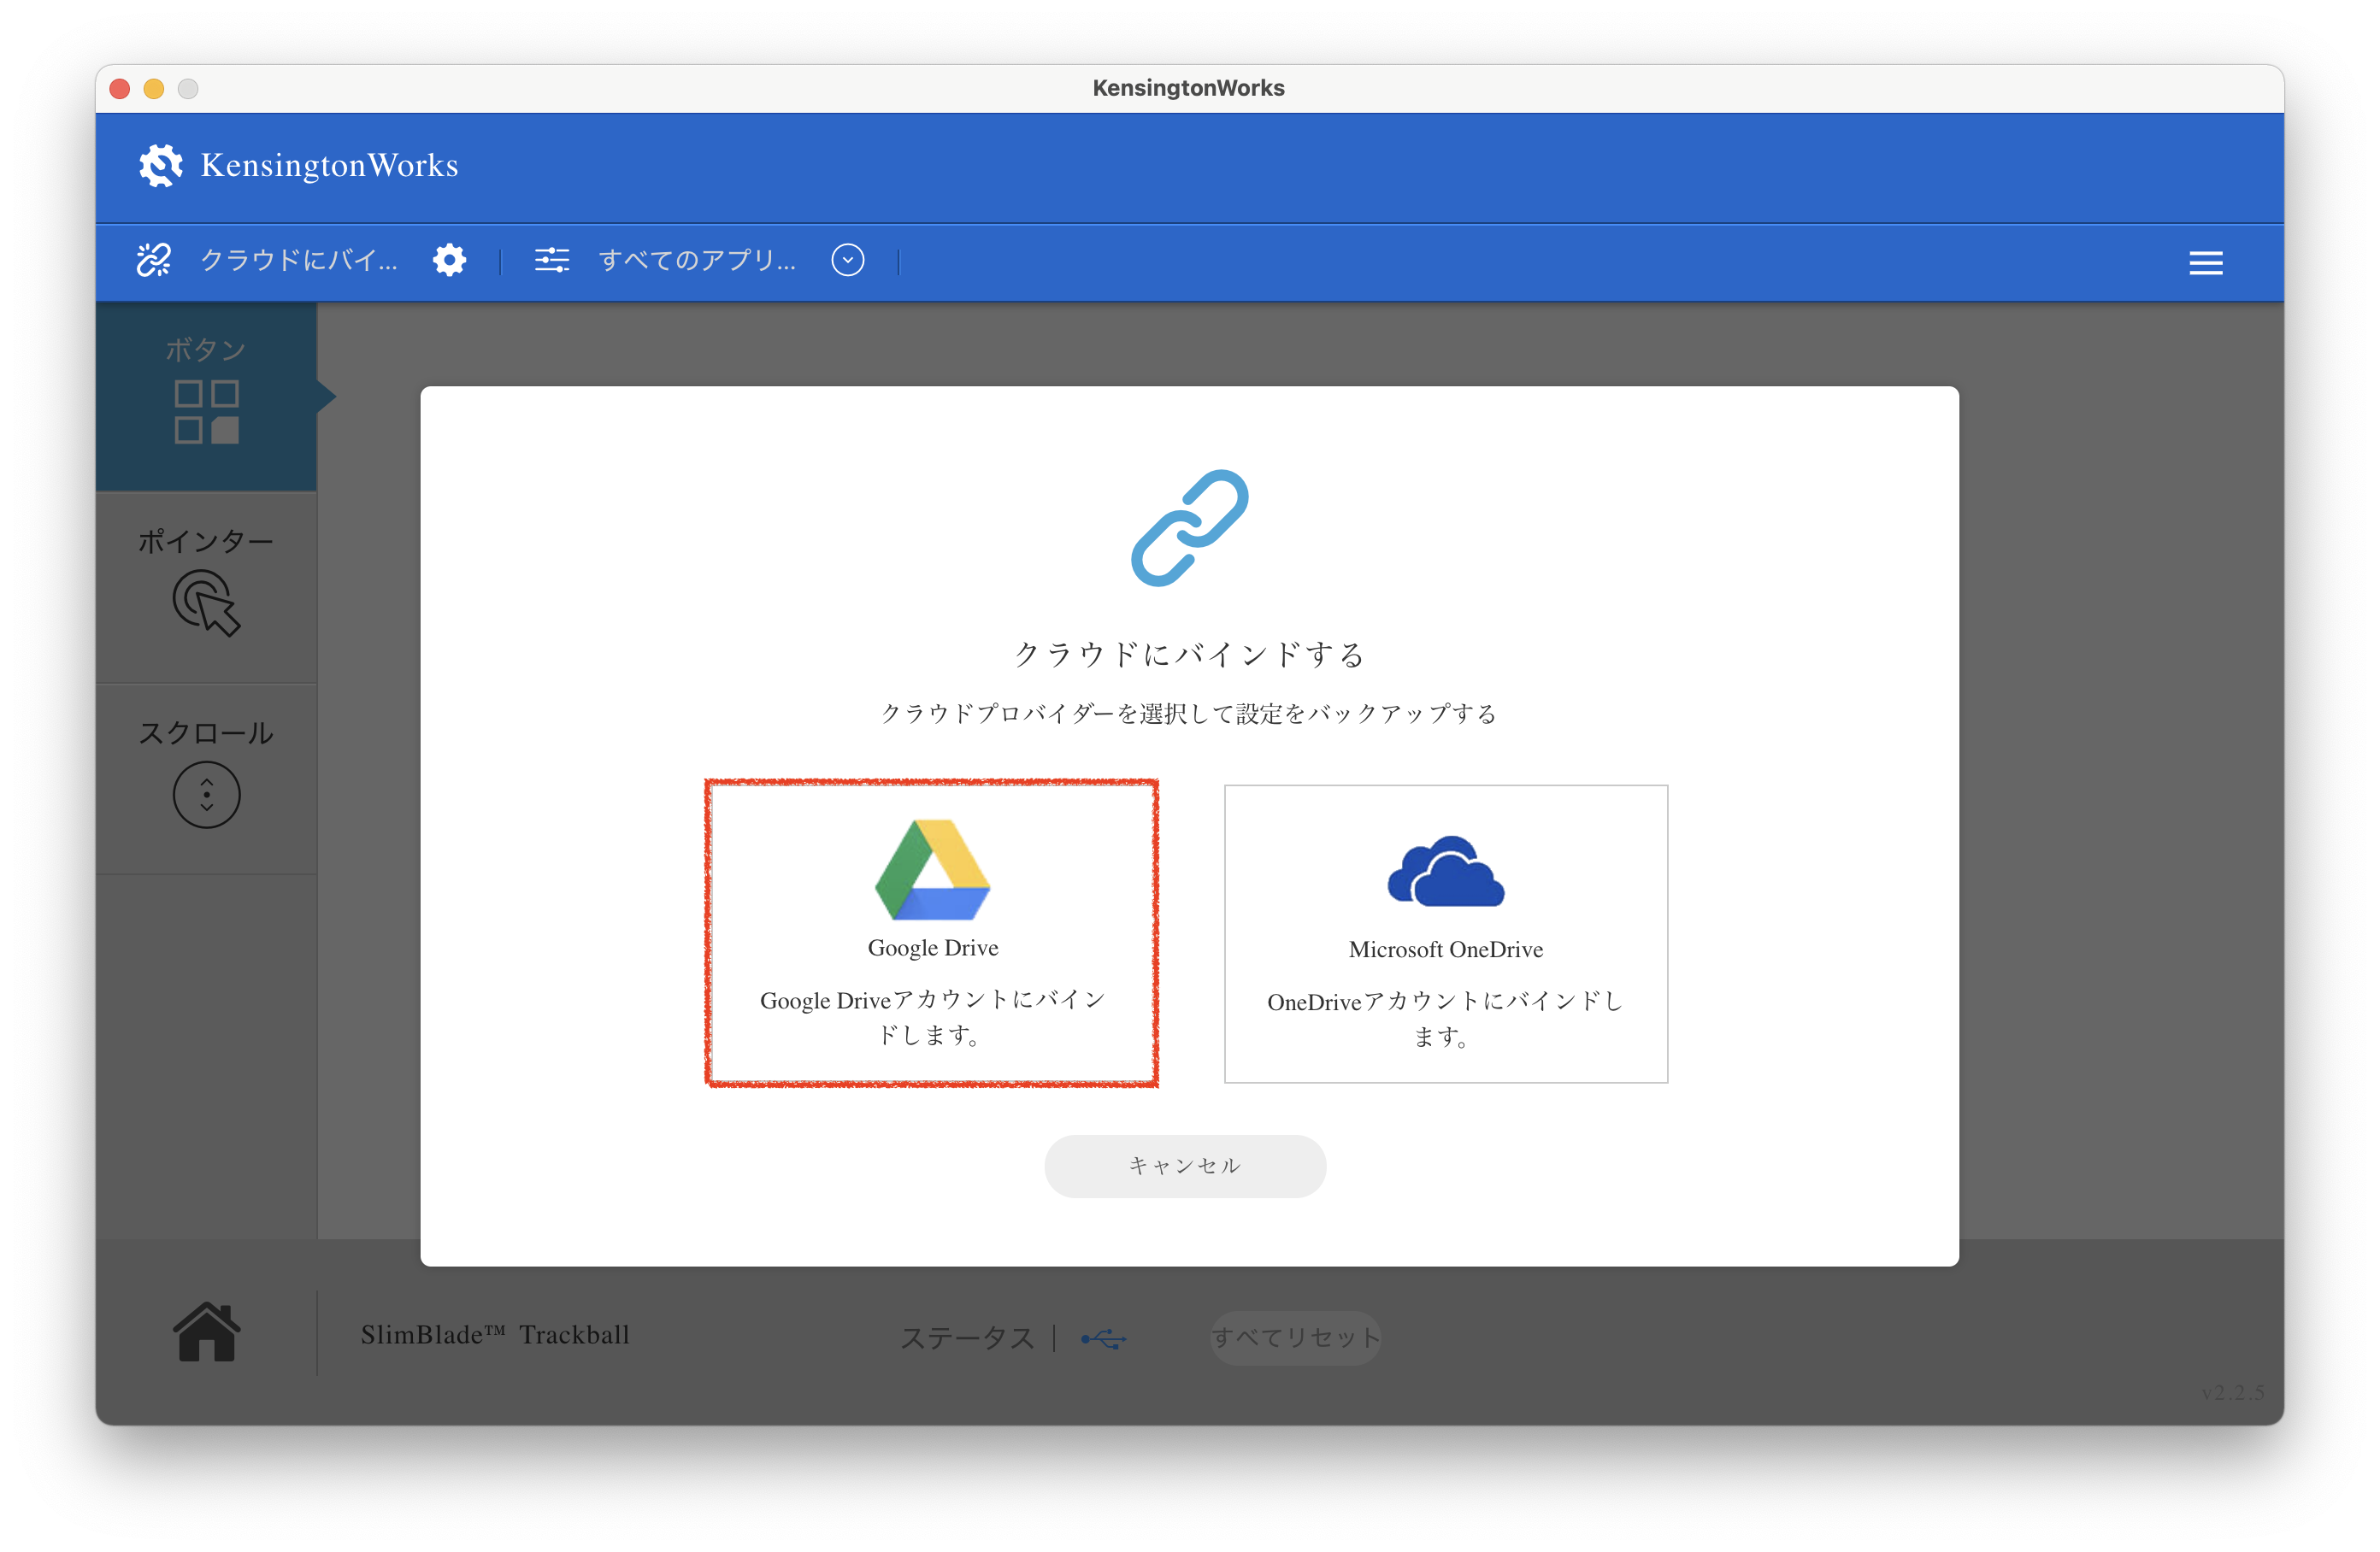The height and width of the screenshot is (1552, 2380).
Task: Click the すべてリセット button
Action: coord(1295,1337)
